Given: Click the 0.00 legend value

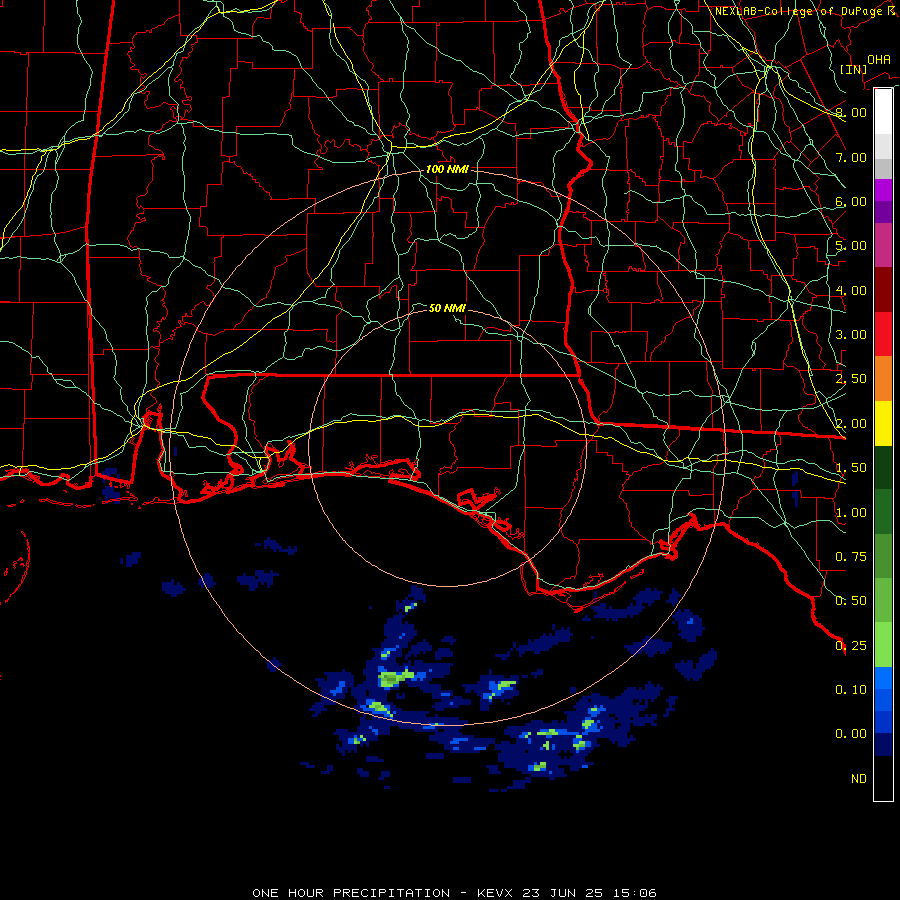Looking at the screenshot, I should pos(851,734).
